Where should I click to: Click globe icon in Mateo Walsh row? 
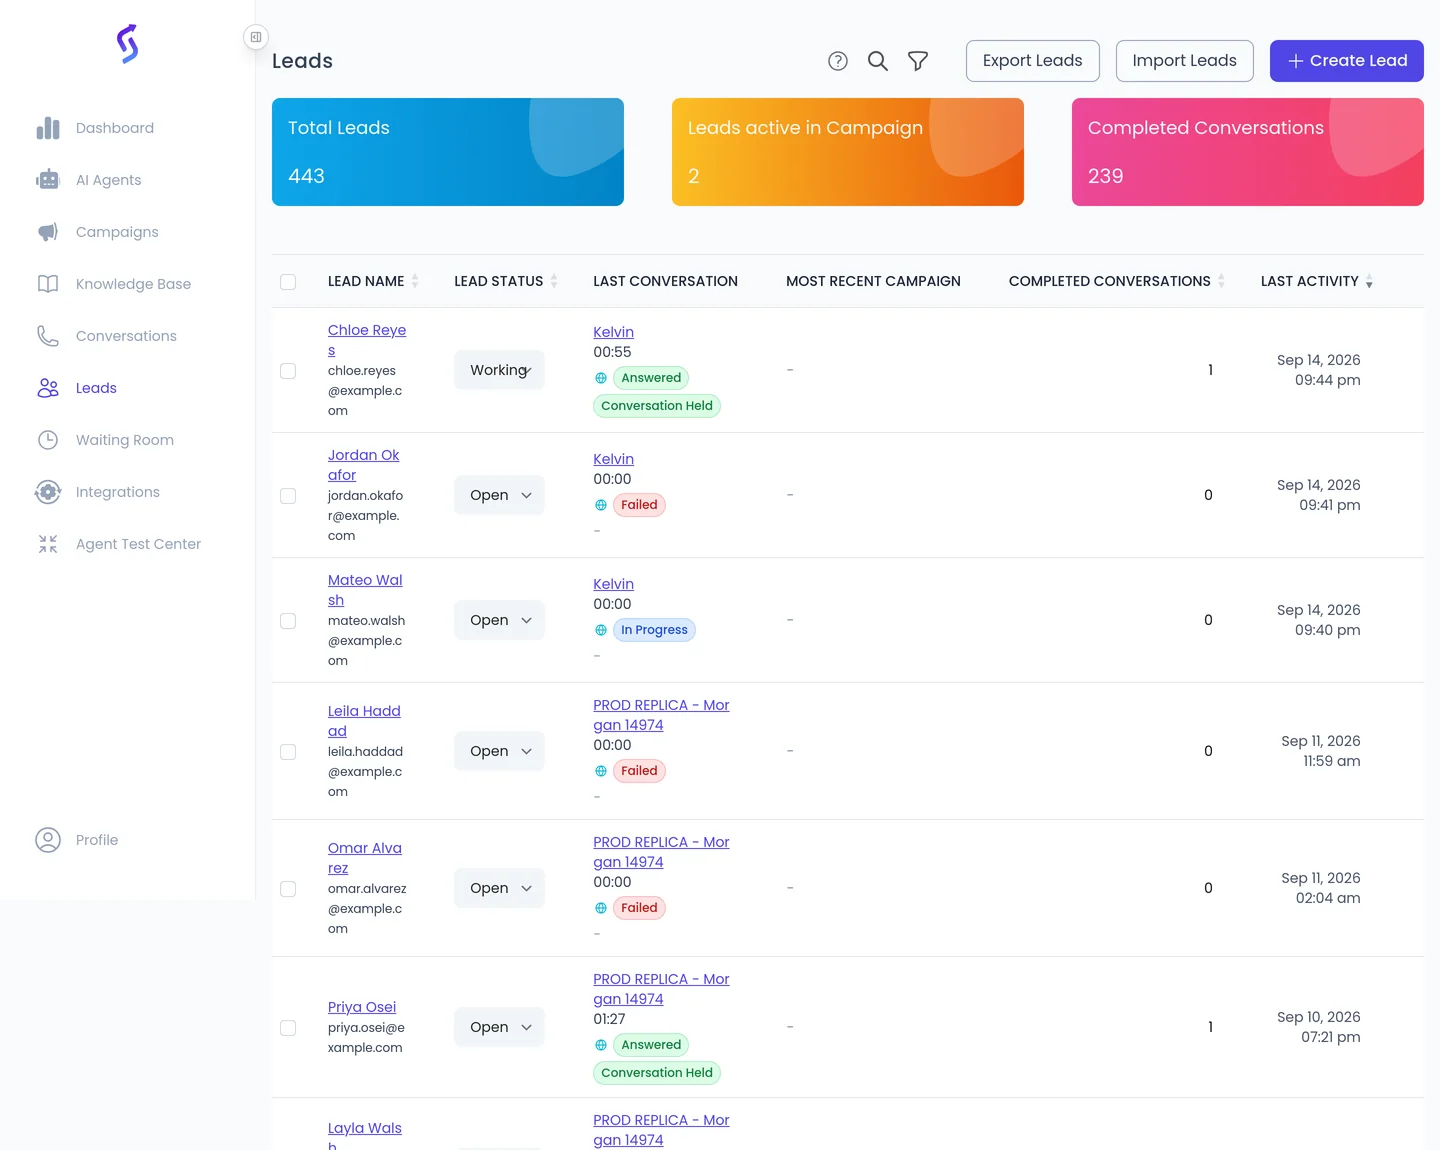pos(601,630)
